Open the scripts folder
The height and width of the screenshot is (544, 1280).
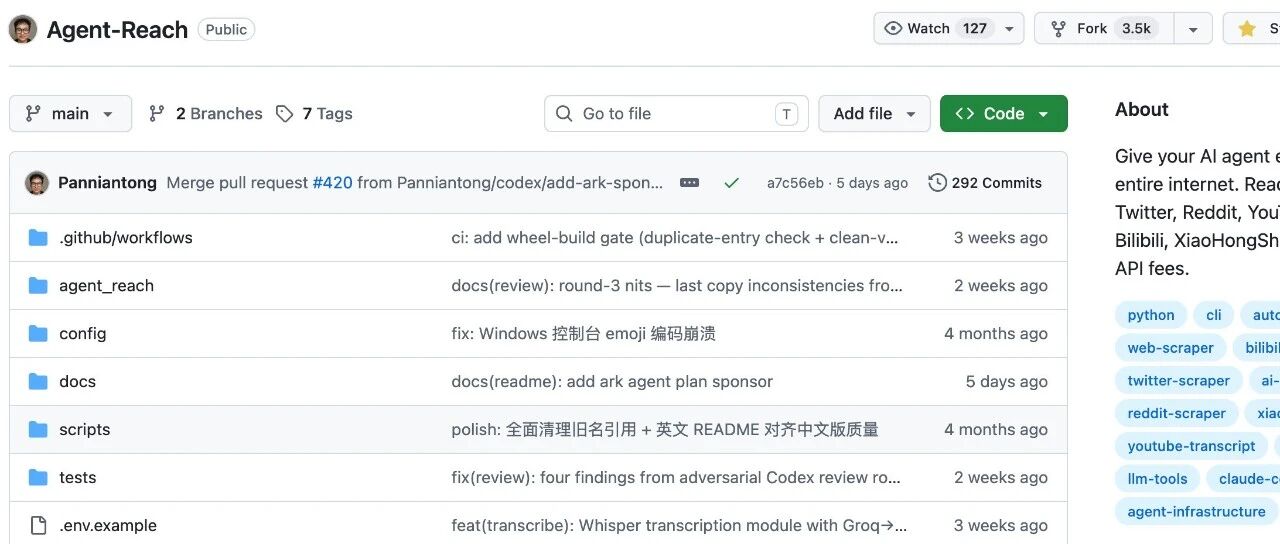[x=84, y=429]
